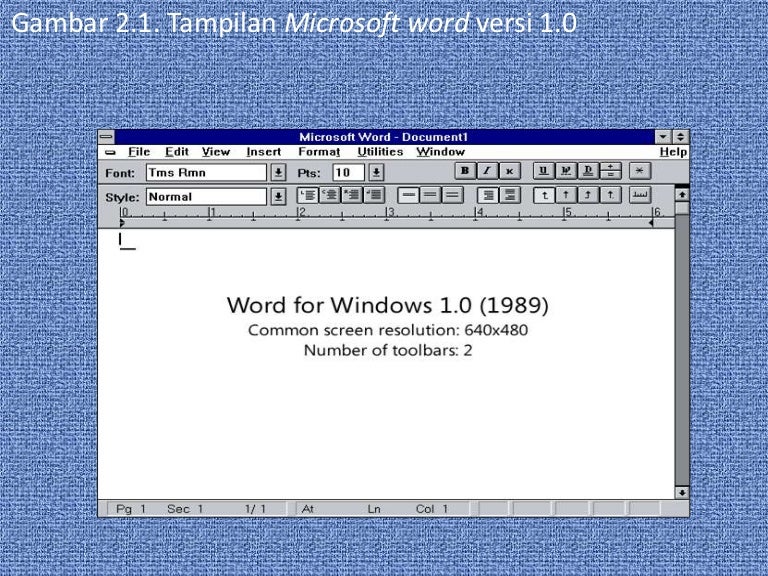
Task: Choose double line spacing icon
Action: click(x=452, y=196)
